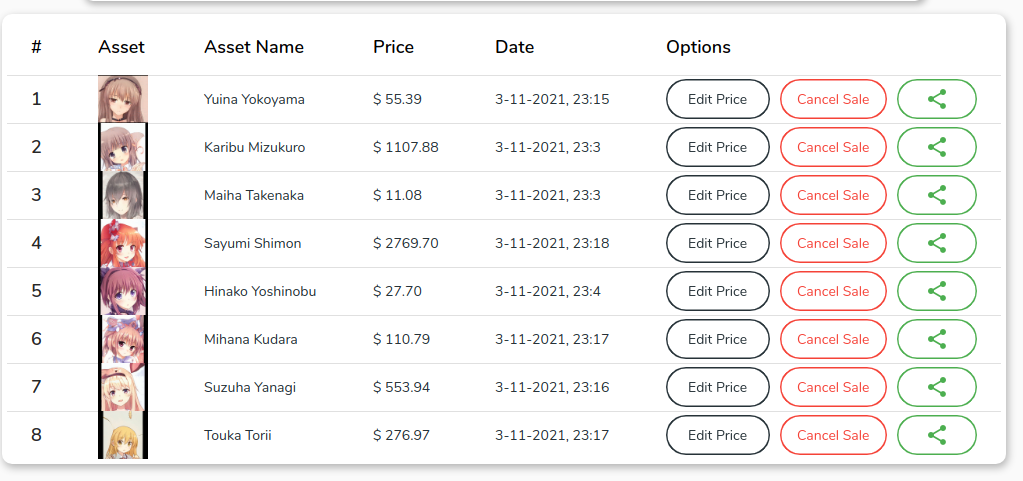Click share icon for Karibu Mizukuro
Viewport: 1023px width, 481px height.
(x=936, y=147)
